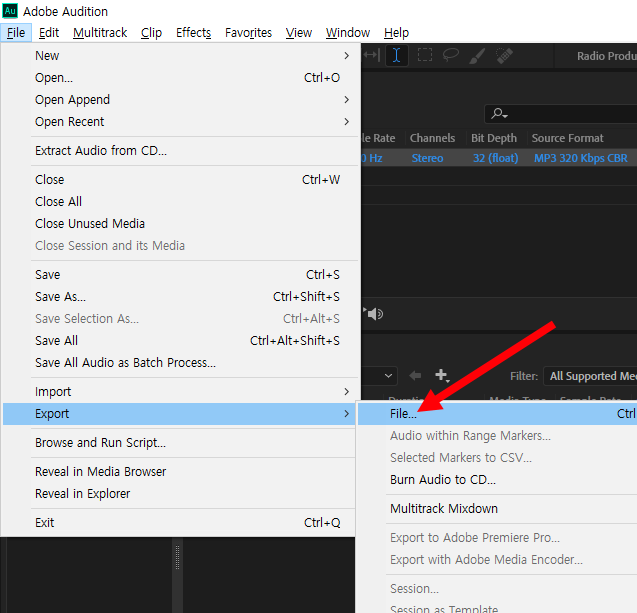Select the Slip tool icon
The width and height of the screenshot is (637, 613).
tap(371, 55)
